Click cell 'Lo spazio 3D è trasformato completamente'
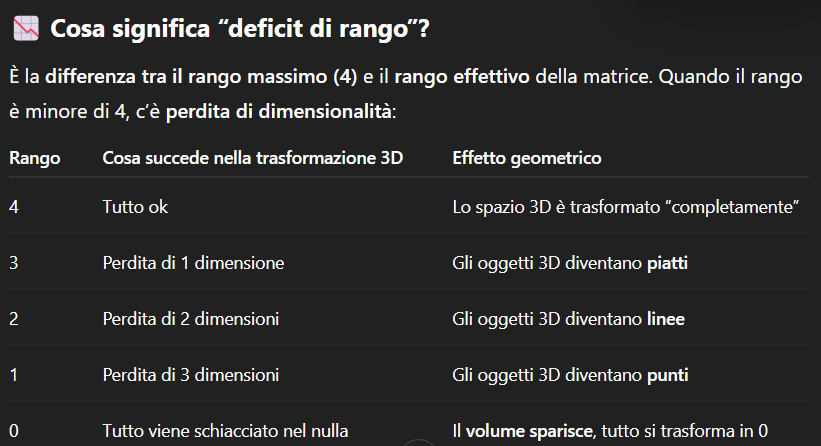 [626, 207]
